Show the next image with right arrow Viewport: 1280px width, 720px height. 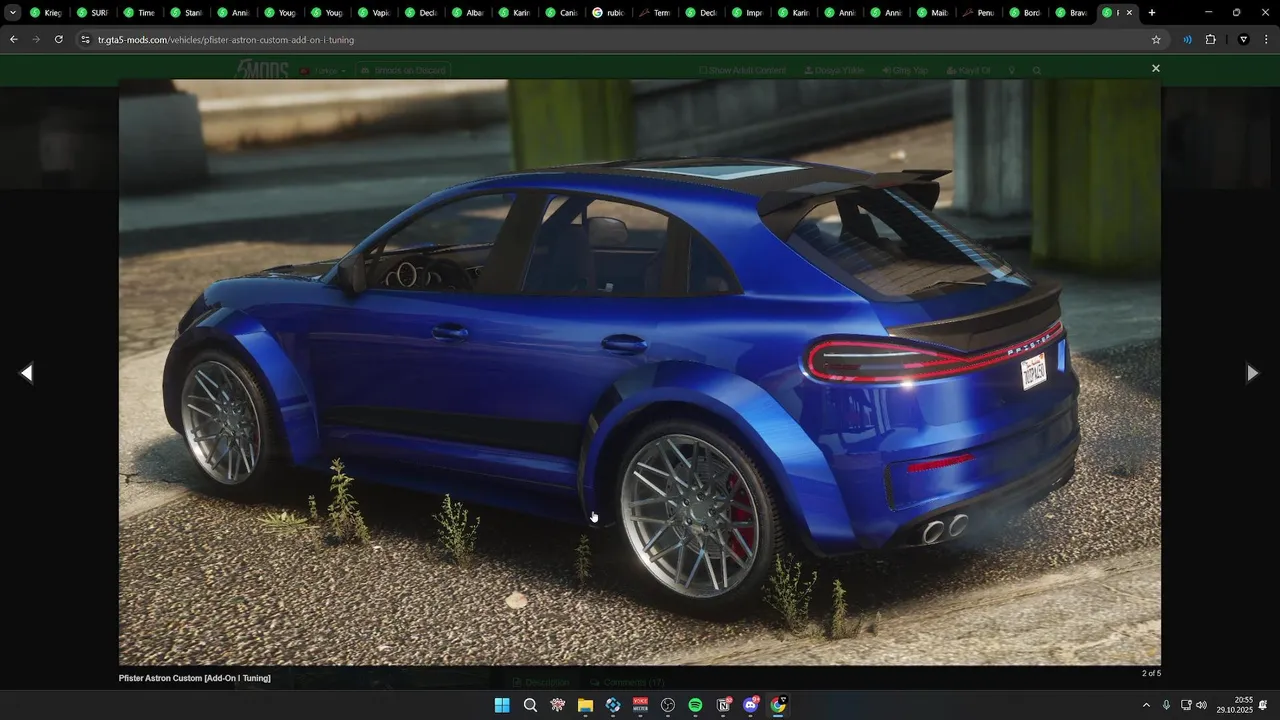pyautogui.click(x=1252, y=373)
